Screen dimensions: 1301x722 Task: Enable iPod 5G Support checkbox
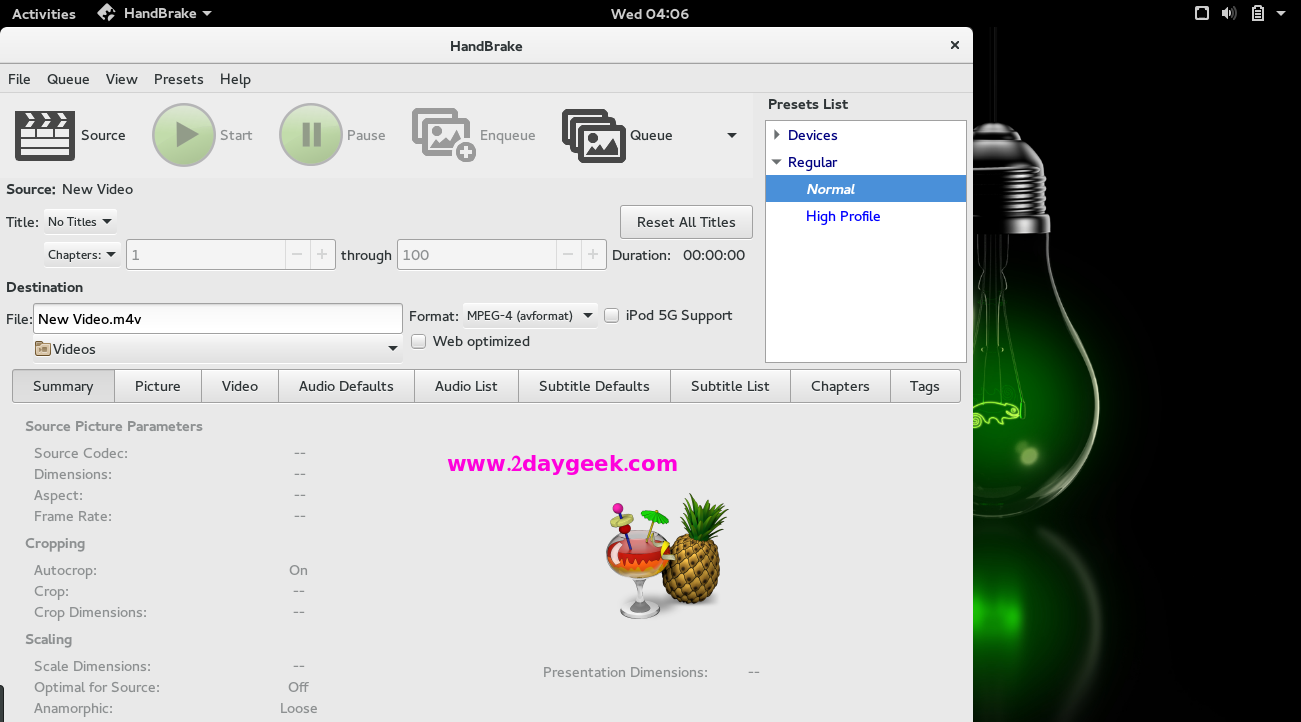(612, 316)
